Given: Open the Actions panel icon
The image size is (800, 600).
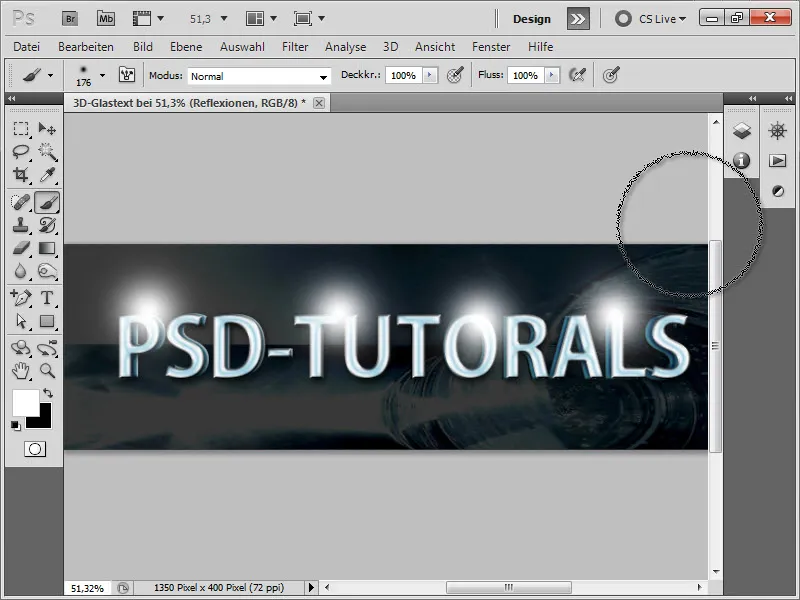Looking at the screenshot, I should [x=778, y=161].
